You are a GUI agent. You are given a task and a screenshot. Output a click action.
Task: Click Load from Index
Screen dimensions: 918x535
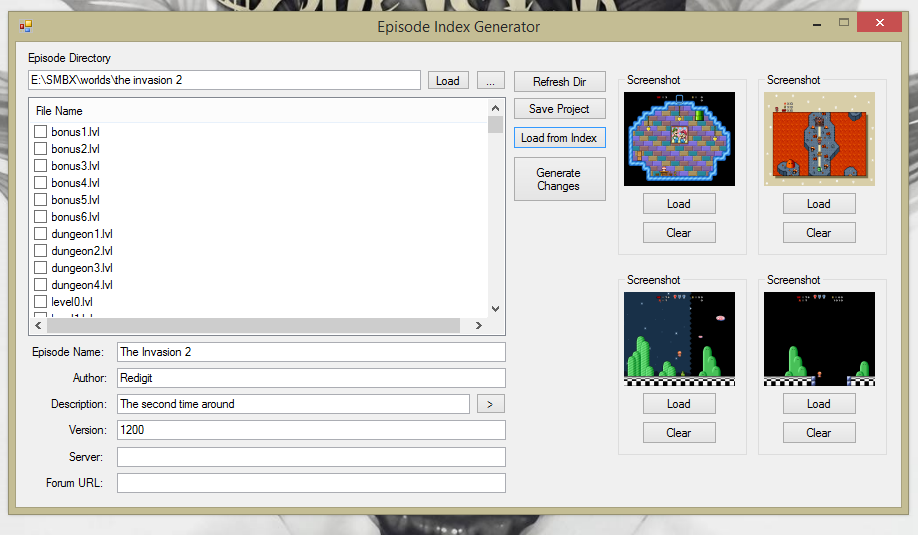[x=560, y=138]
